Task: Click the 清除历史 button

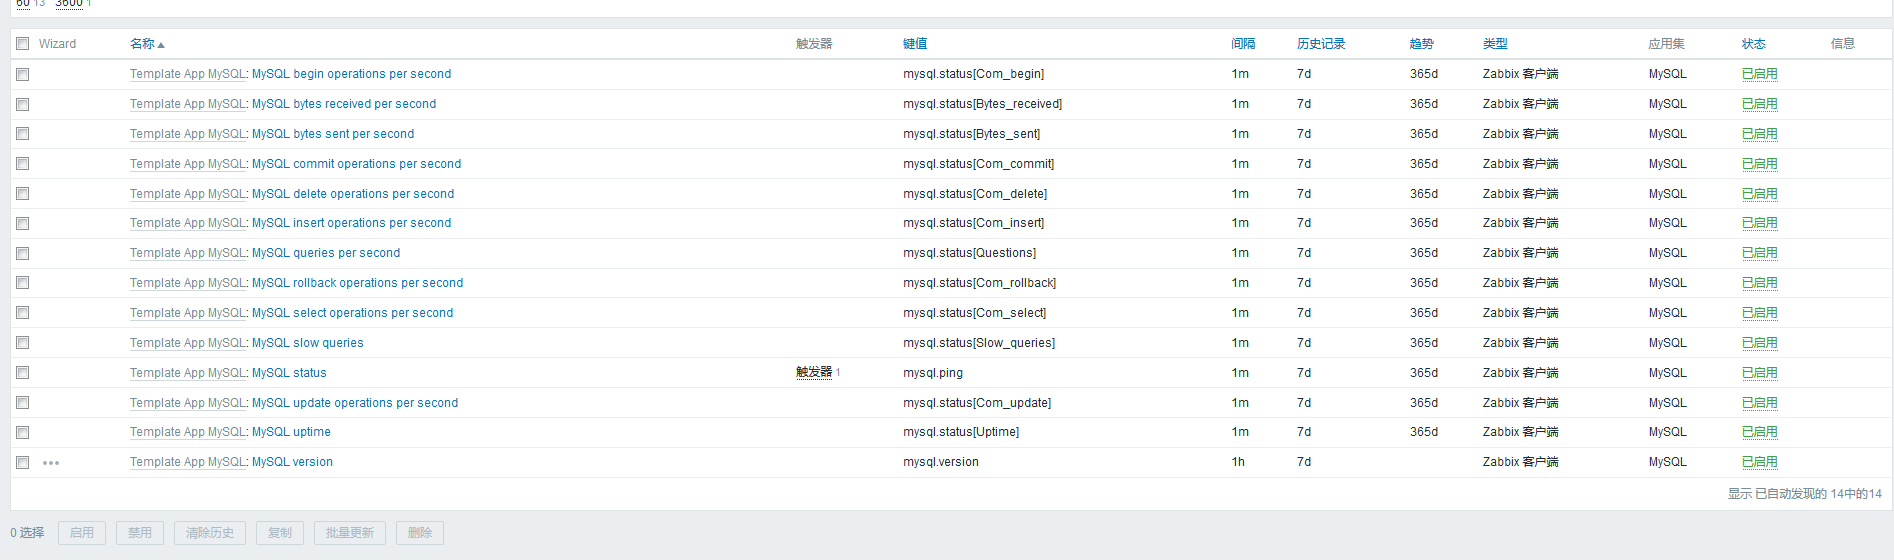Action: (210, 533)
